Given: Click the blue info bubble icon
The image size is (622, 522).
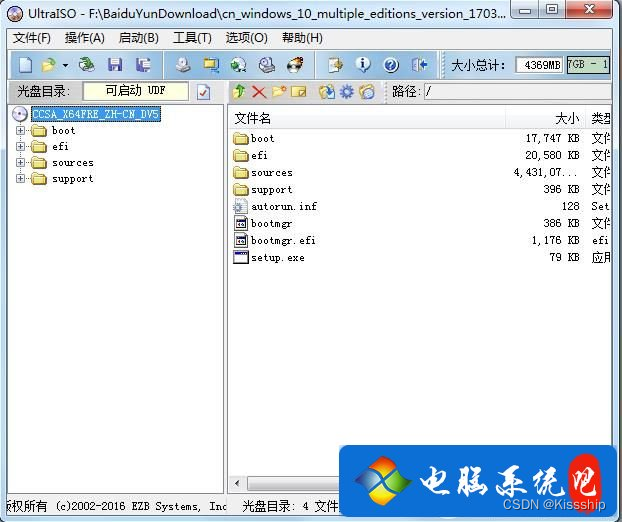Looking at the screenshot, I should point(363,65).
